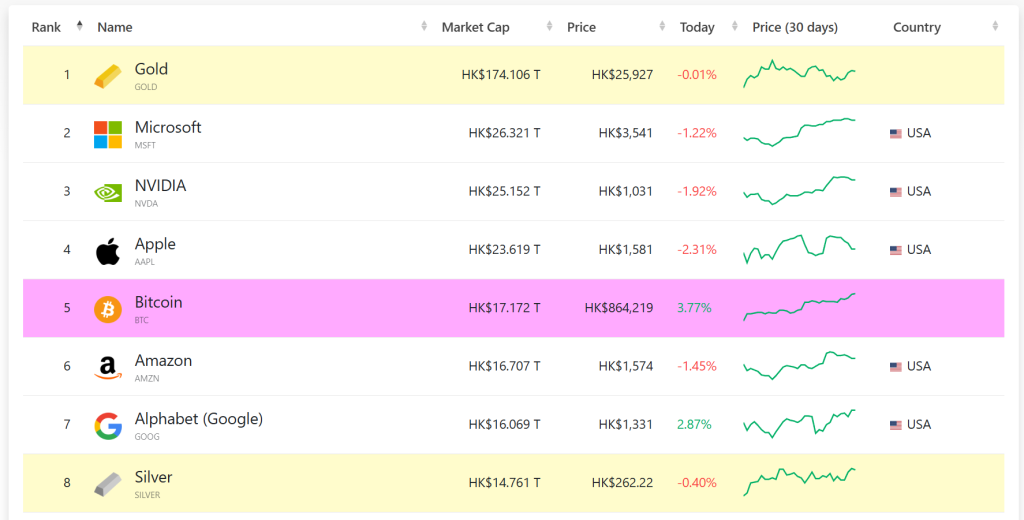
Task: Open the Bitcoin asset link
Action: (158, 302)
